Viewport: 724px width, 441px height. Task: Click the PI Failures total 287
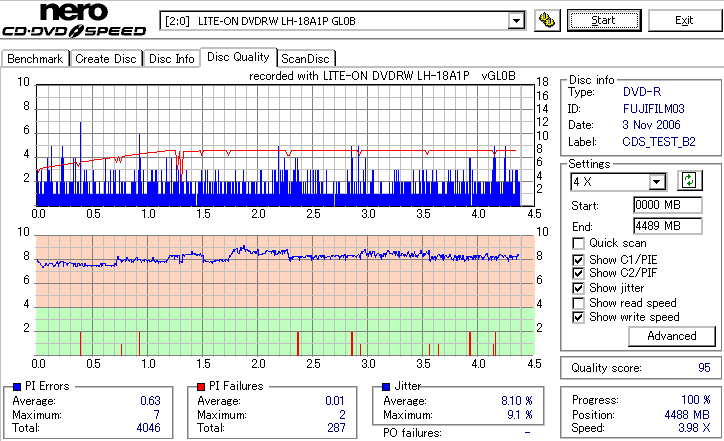pyautogui.click(x=336, y=428)
